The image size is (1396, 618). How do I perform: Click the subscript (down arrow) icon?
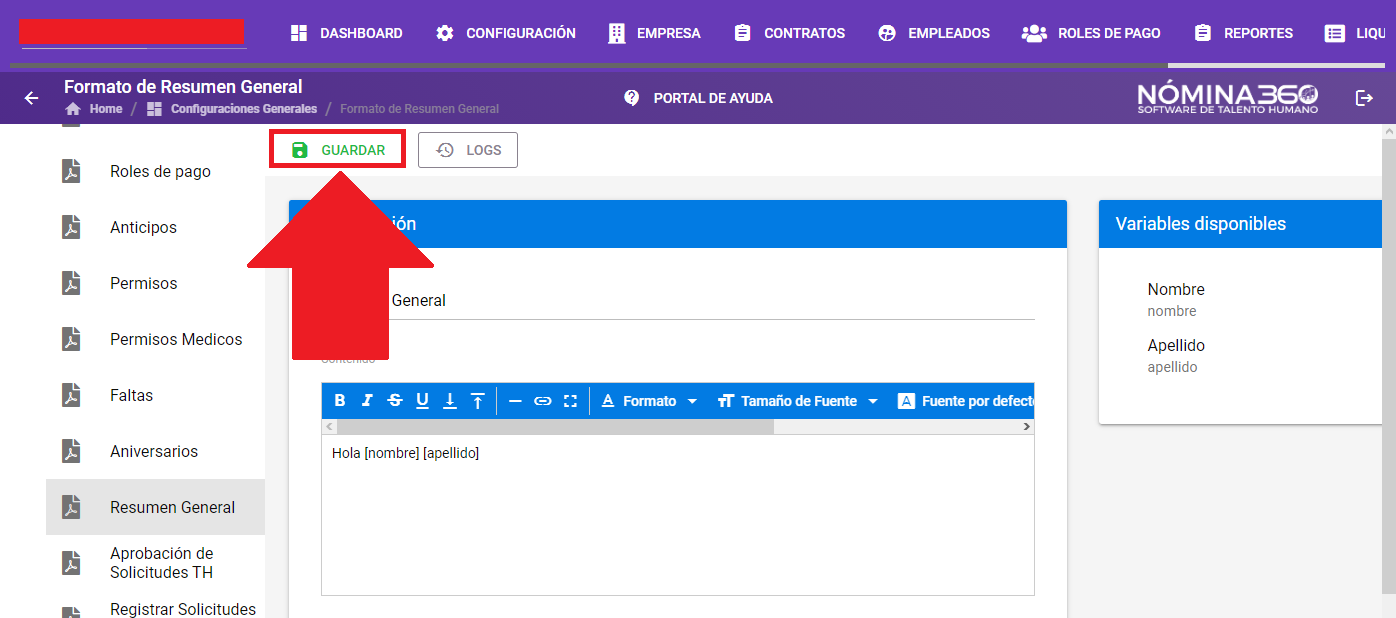450,401
